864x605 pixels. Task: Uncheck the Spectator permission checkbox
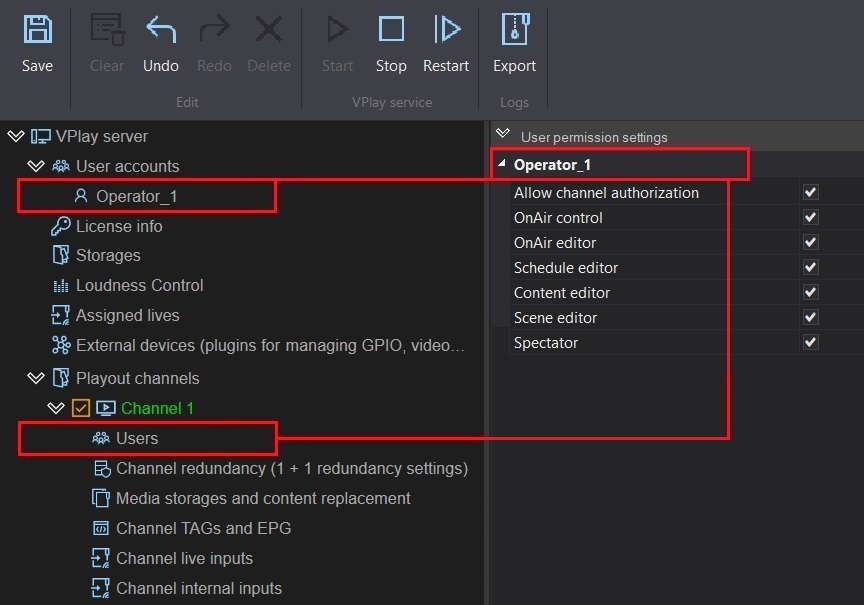click(x=811, y=342)
